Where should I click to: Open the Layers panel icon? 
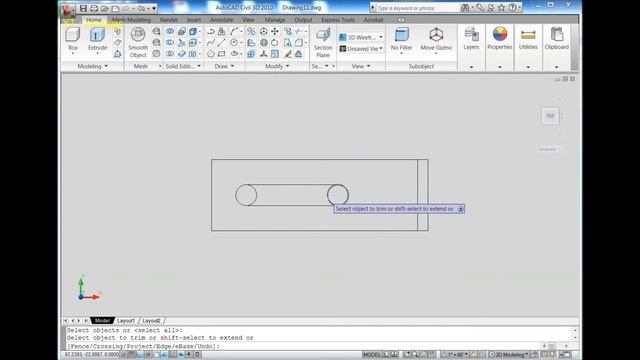(471, 34)
